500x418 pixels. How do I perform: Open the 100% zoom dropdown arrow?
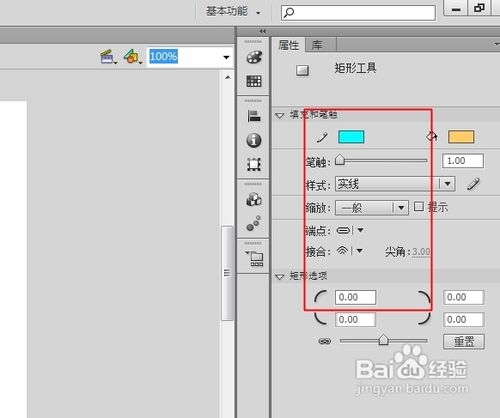(x=226, y=57)
